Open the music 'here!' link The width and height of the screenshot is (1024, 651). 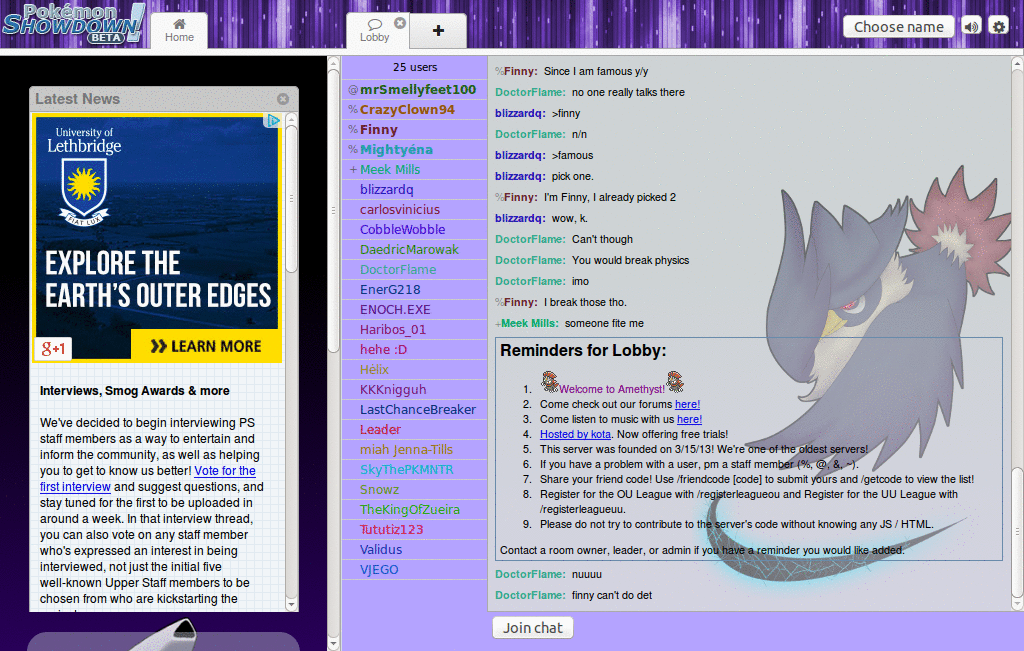(689, 419)
